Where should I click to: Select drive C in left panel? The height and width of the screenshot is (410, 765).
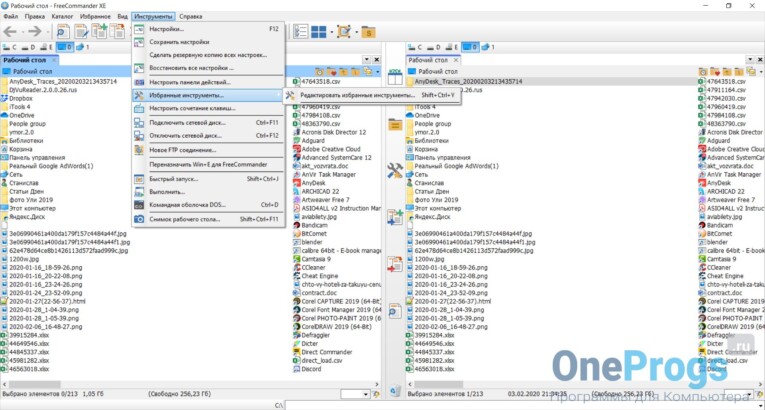[10, 47]
